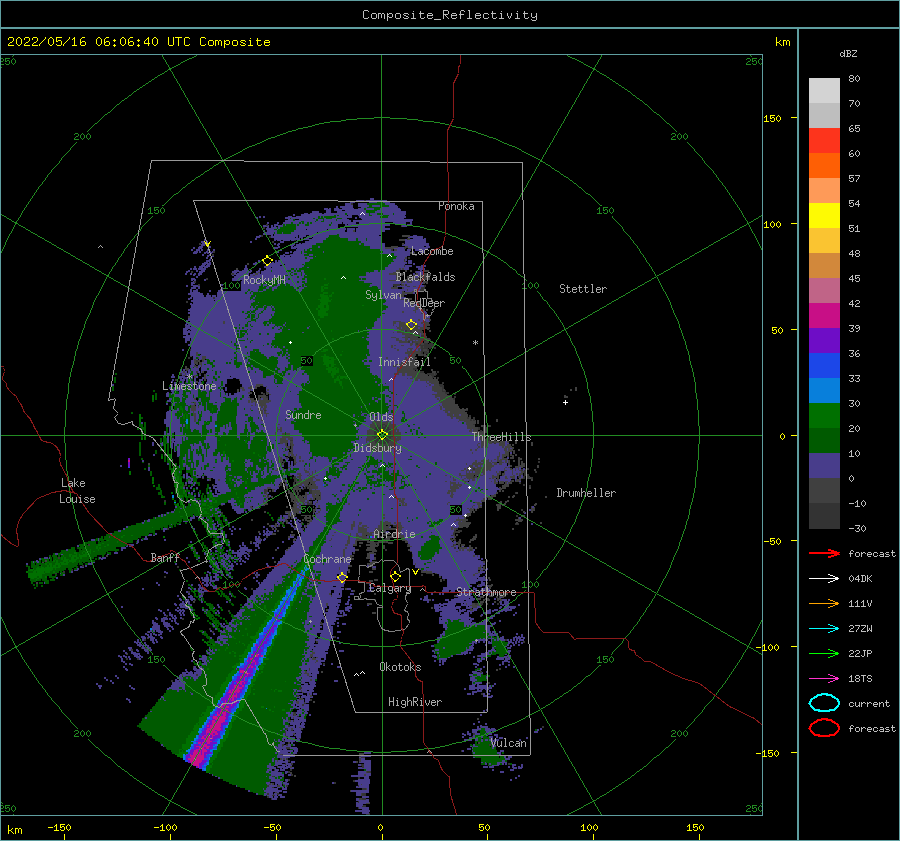The image size is (900, 841).
Task: Click the Drumheller label
Action: [586, 493]
